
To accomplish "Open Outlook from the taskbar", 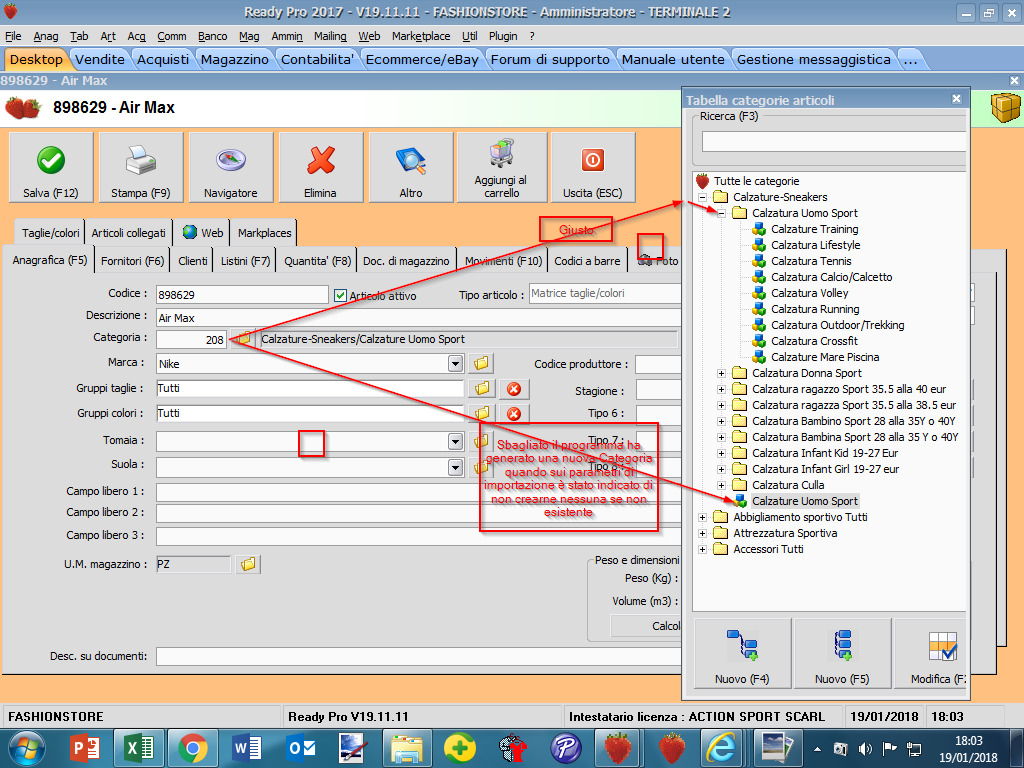I will click(x=300, y=748).
